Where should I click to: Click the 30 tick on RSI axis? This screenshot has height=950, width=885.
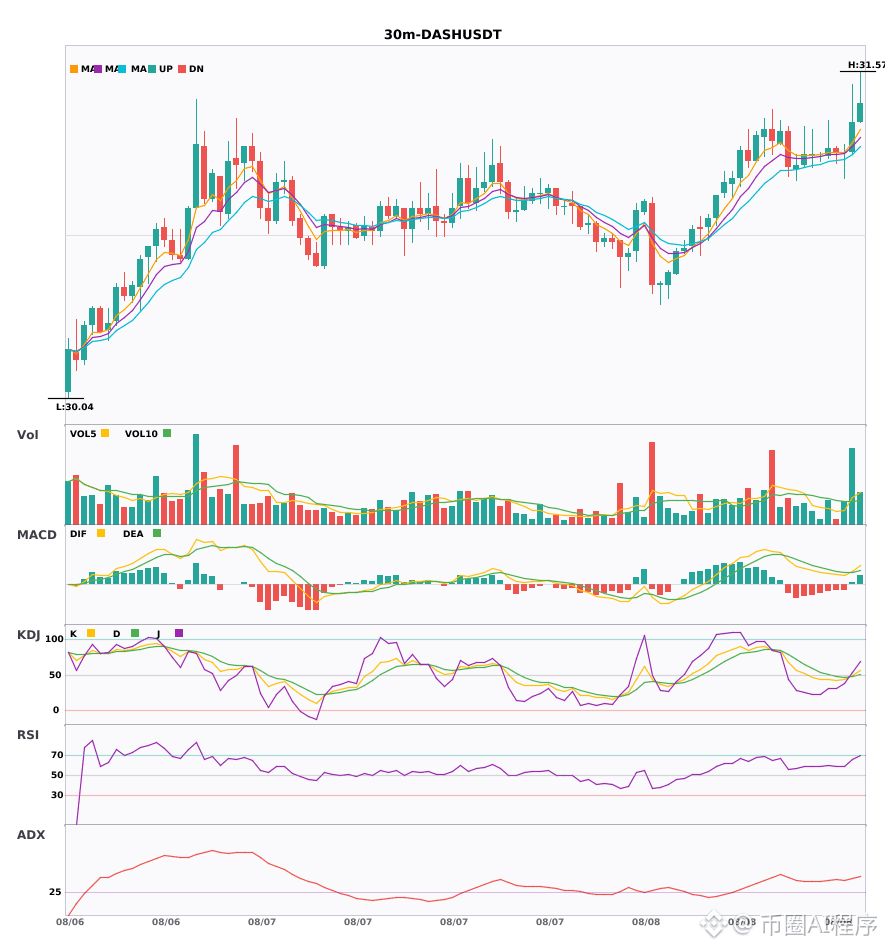[57, 795]
